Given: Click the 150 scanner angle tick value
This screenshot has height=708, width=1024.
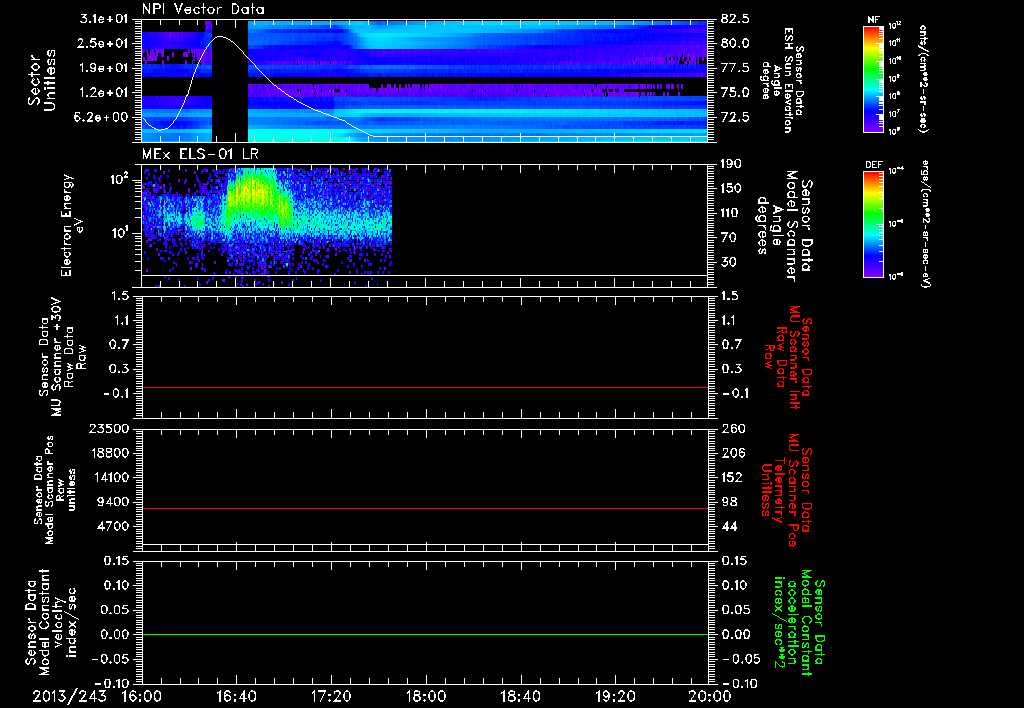Looking at the screenshot, I should pos(731,189).
